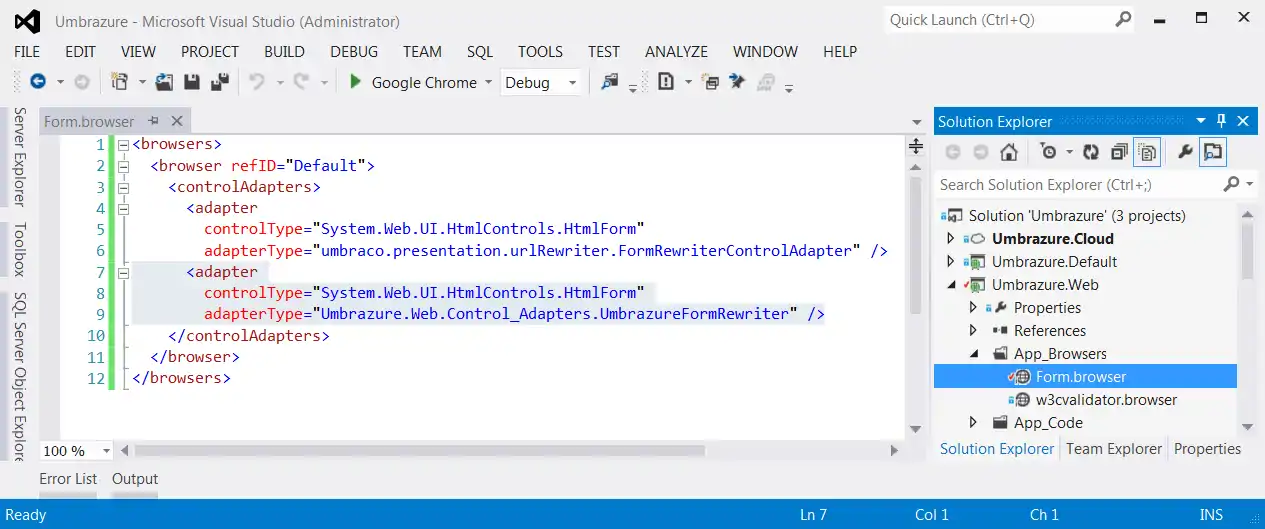Click Pending Changes Filter clock icon
Image resolution: width=1265 pixels, height=529 pixels.
[x=1048, y=152]
